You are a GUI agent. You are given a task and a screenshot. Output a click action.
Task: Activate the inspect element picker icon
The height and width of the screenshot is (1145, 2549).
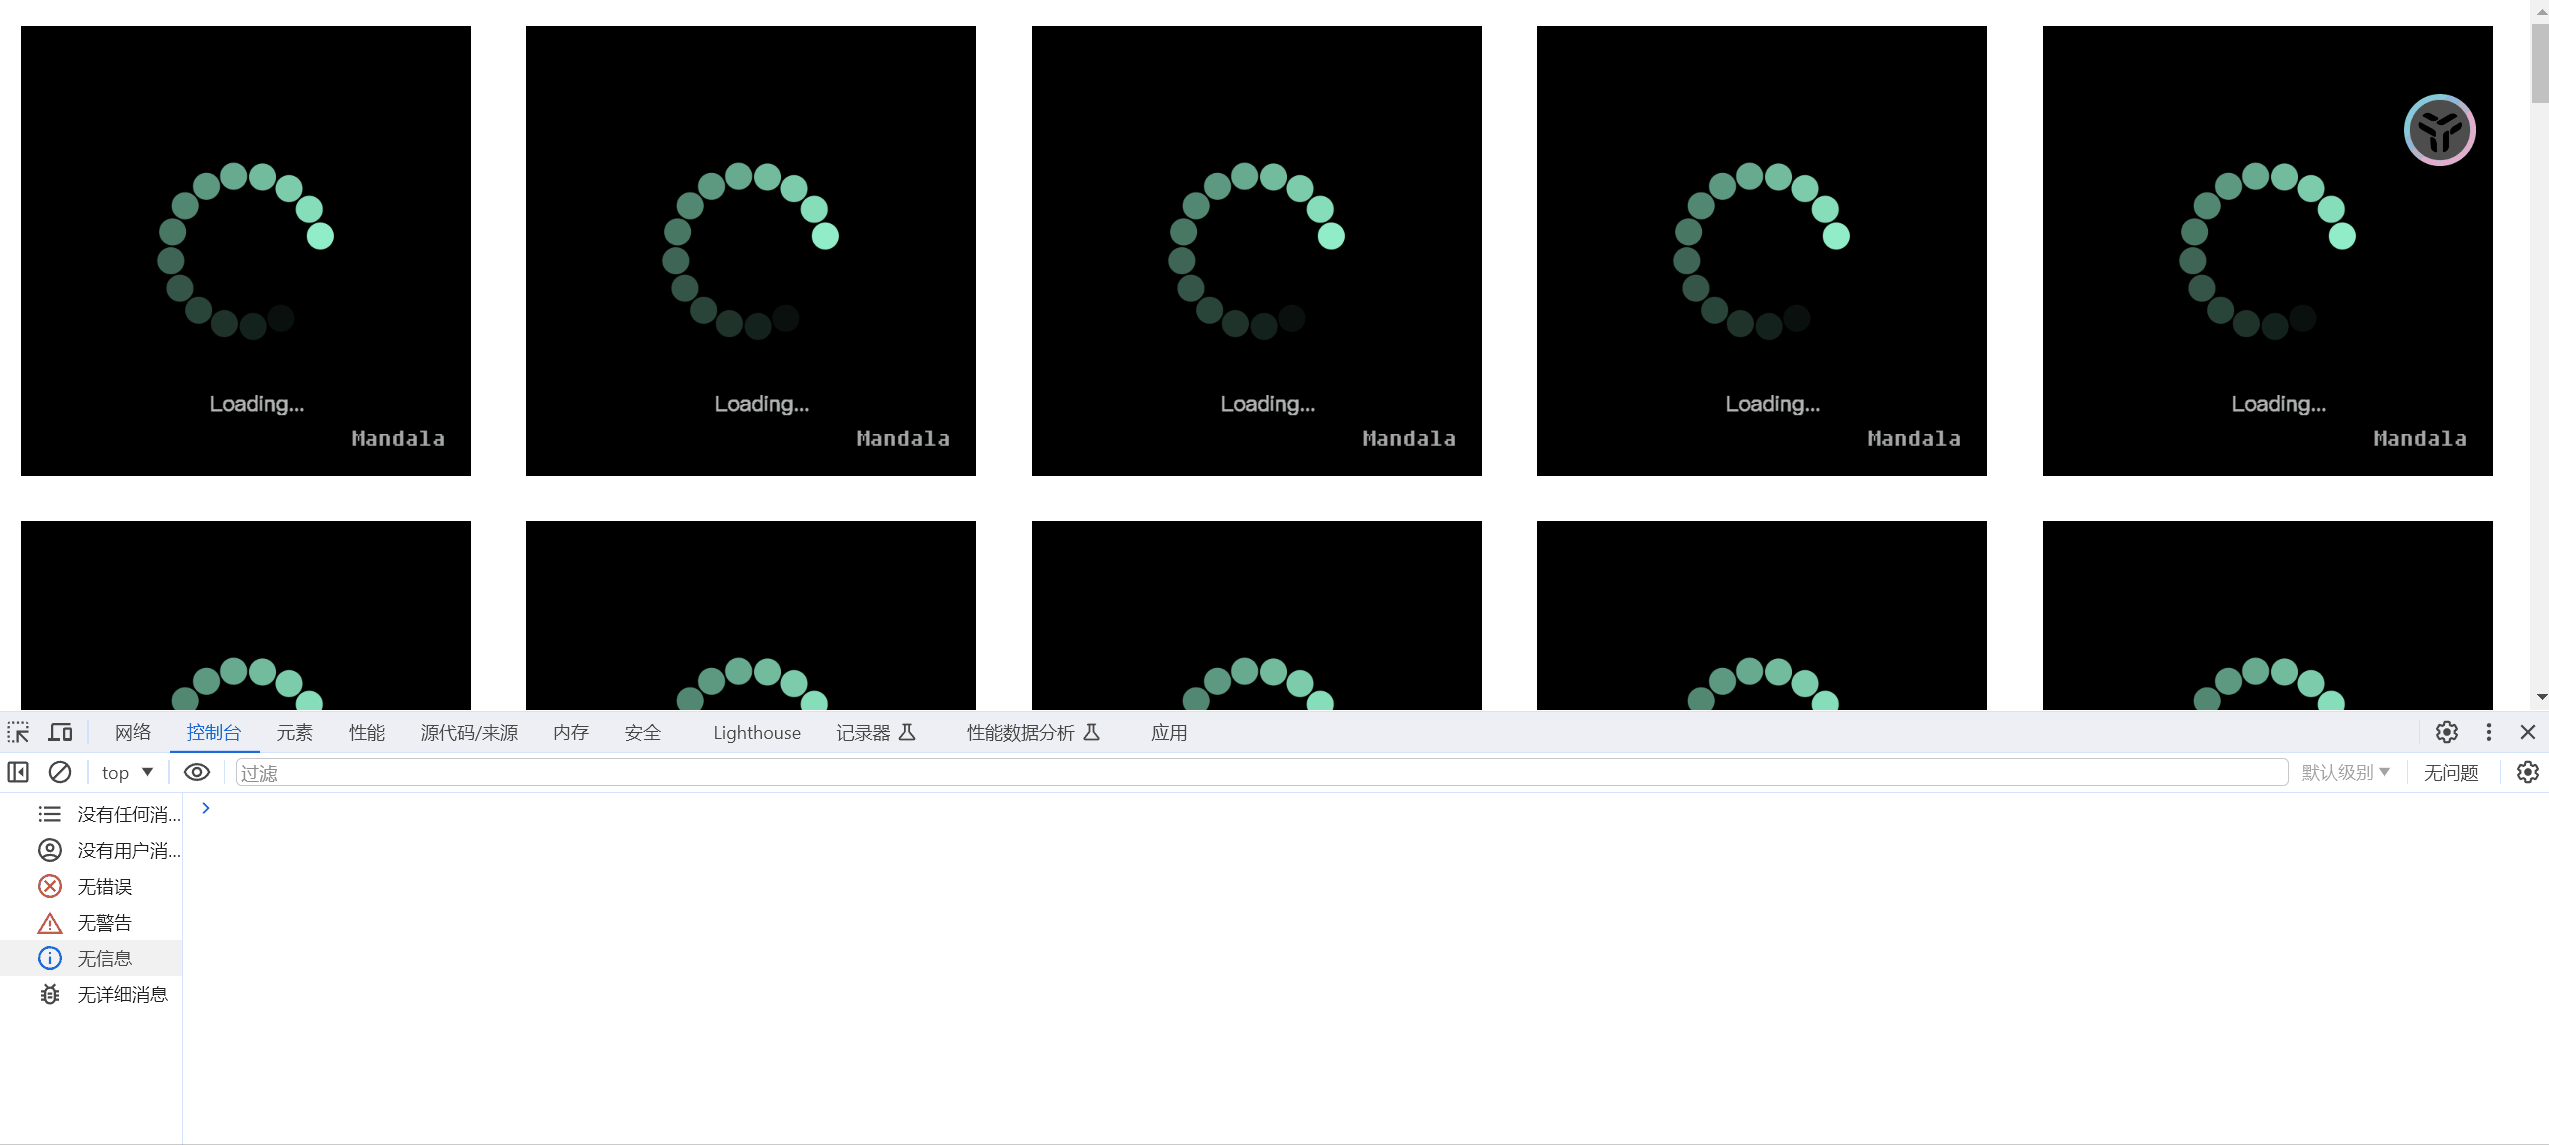18,732
